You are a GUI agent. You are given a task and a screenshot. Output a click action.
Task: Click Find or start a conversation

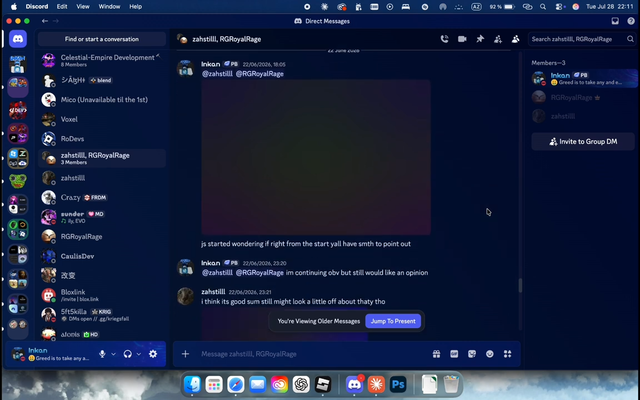[x=102, y=39]
